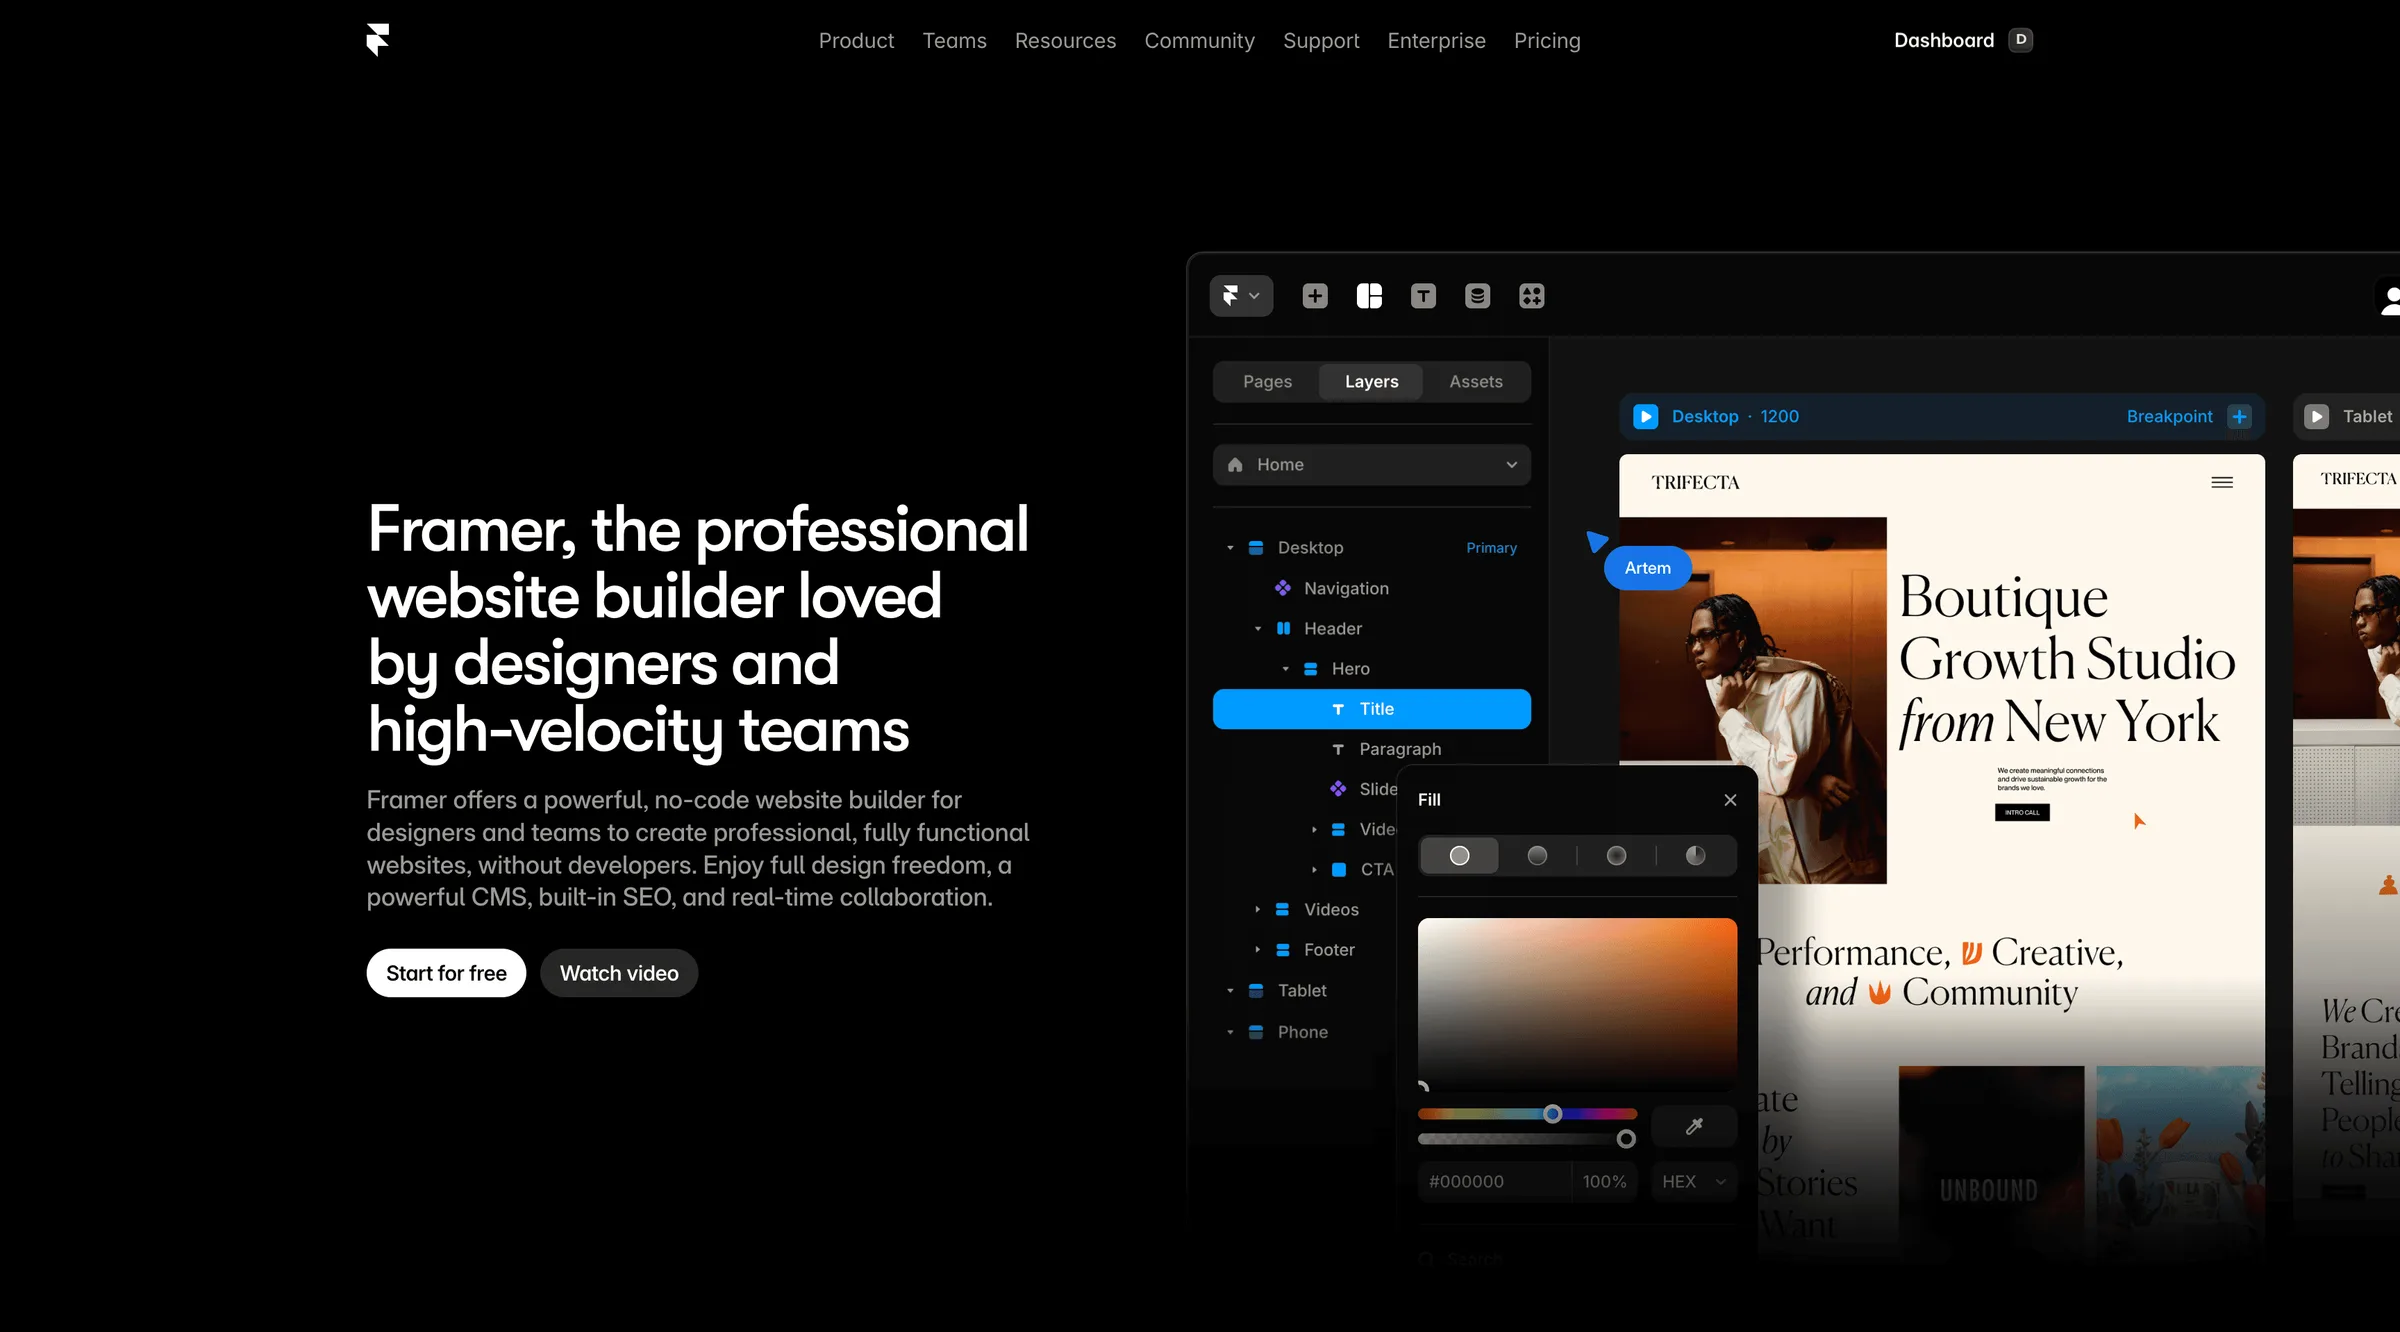Open the Community menu in the header
Viewport: 2400px width, 1332px height.
pos(1199,41)
